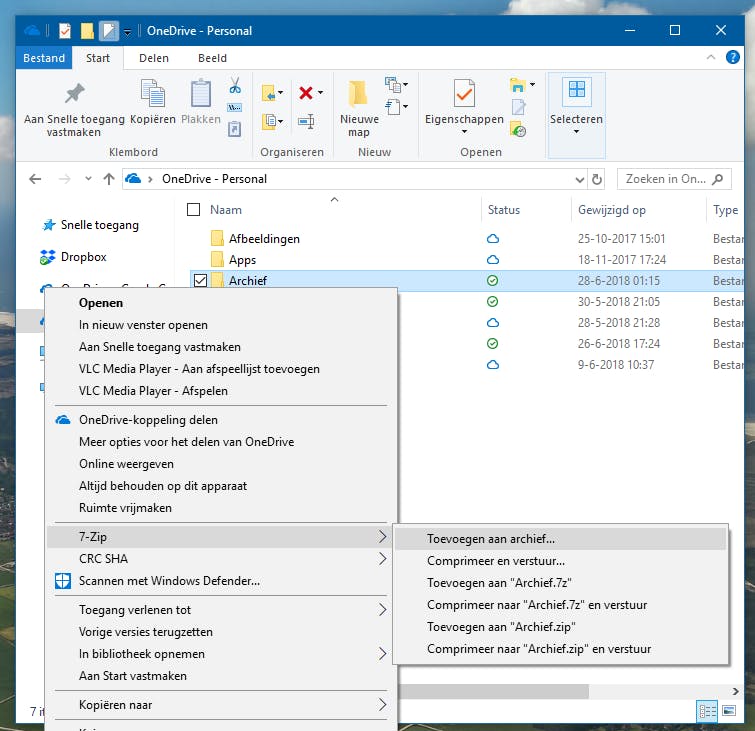Switch to the Delen ribbon tab
The image size is (755, 731).
(x=154, y=58)
